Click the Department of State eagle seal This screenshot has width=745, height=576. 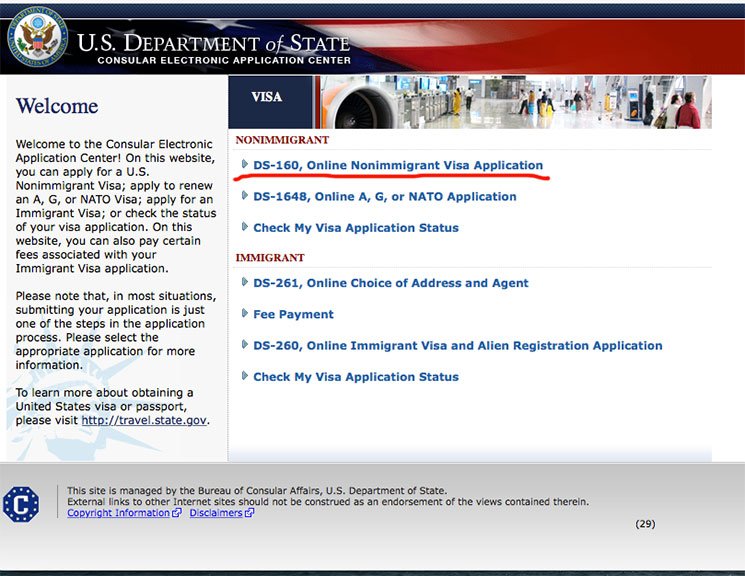(x=39, y=38)
